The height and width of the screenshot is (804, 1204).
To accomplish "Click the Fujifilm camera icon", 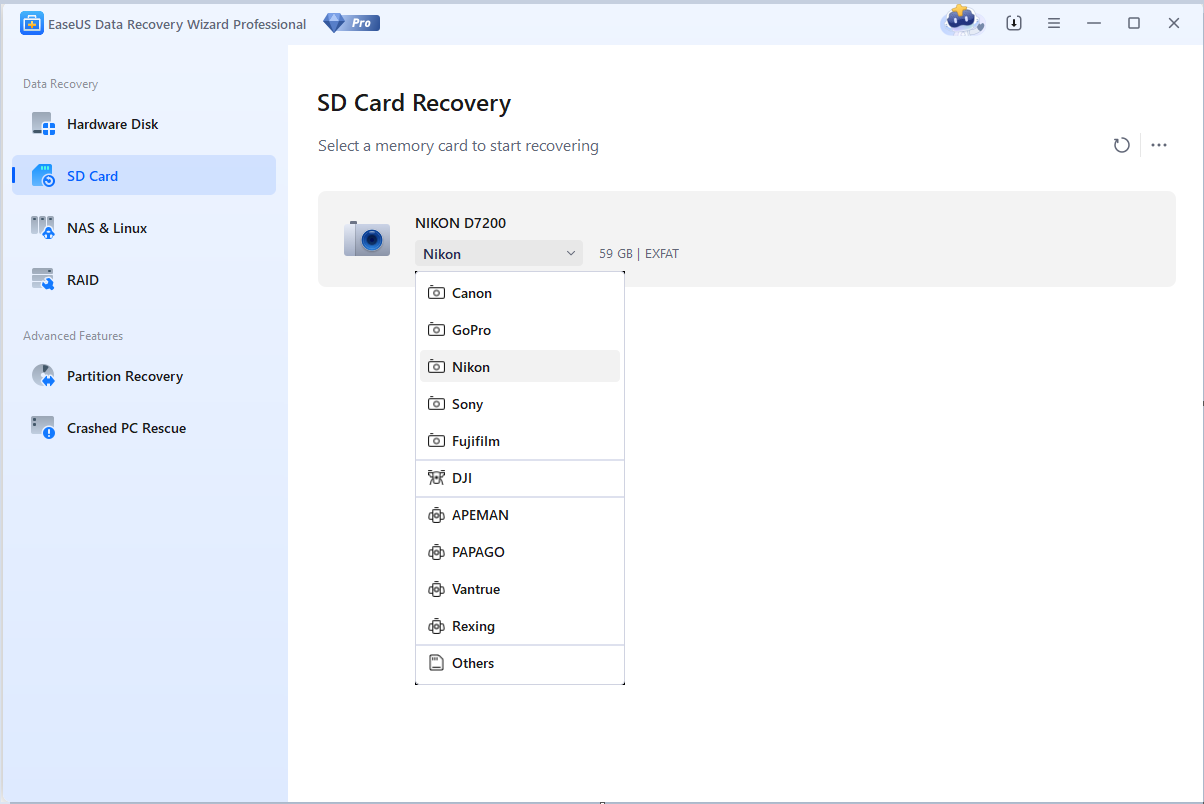I will pyautogui.click(x=436, y=441).
